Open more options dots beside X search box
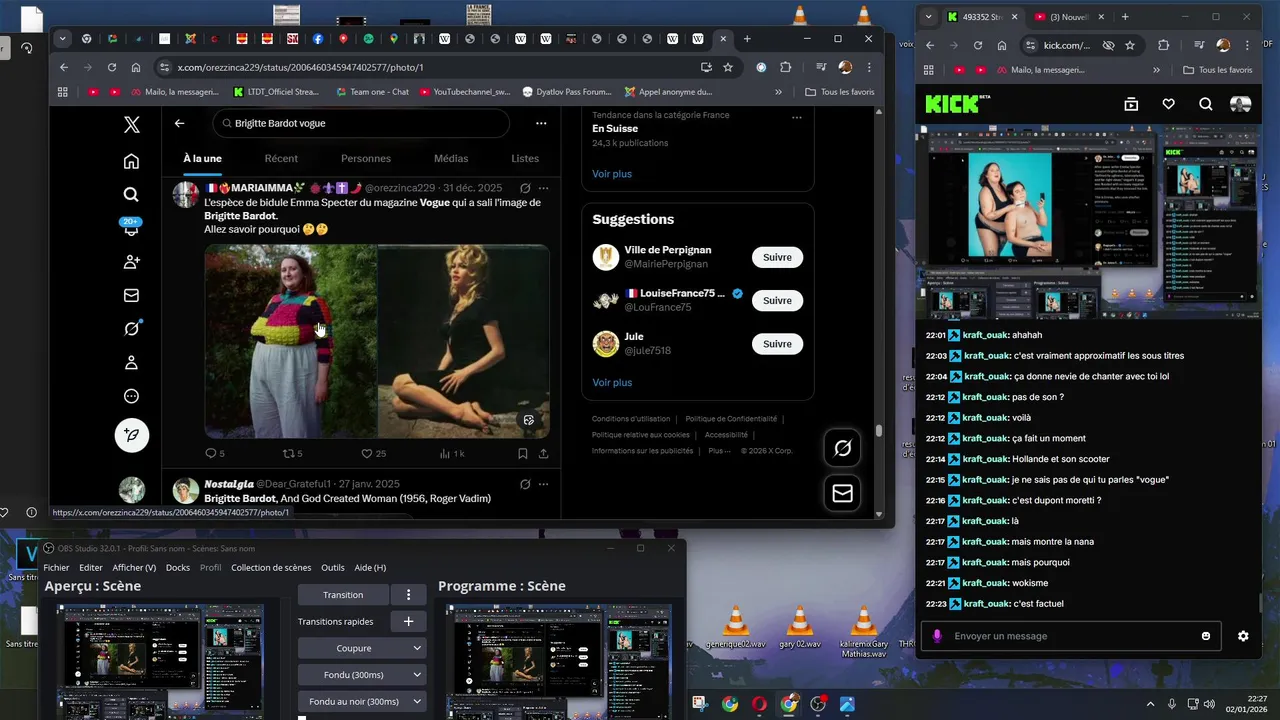 pyautogui.click(x=540, y=123)
